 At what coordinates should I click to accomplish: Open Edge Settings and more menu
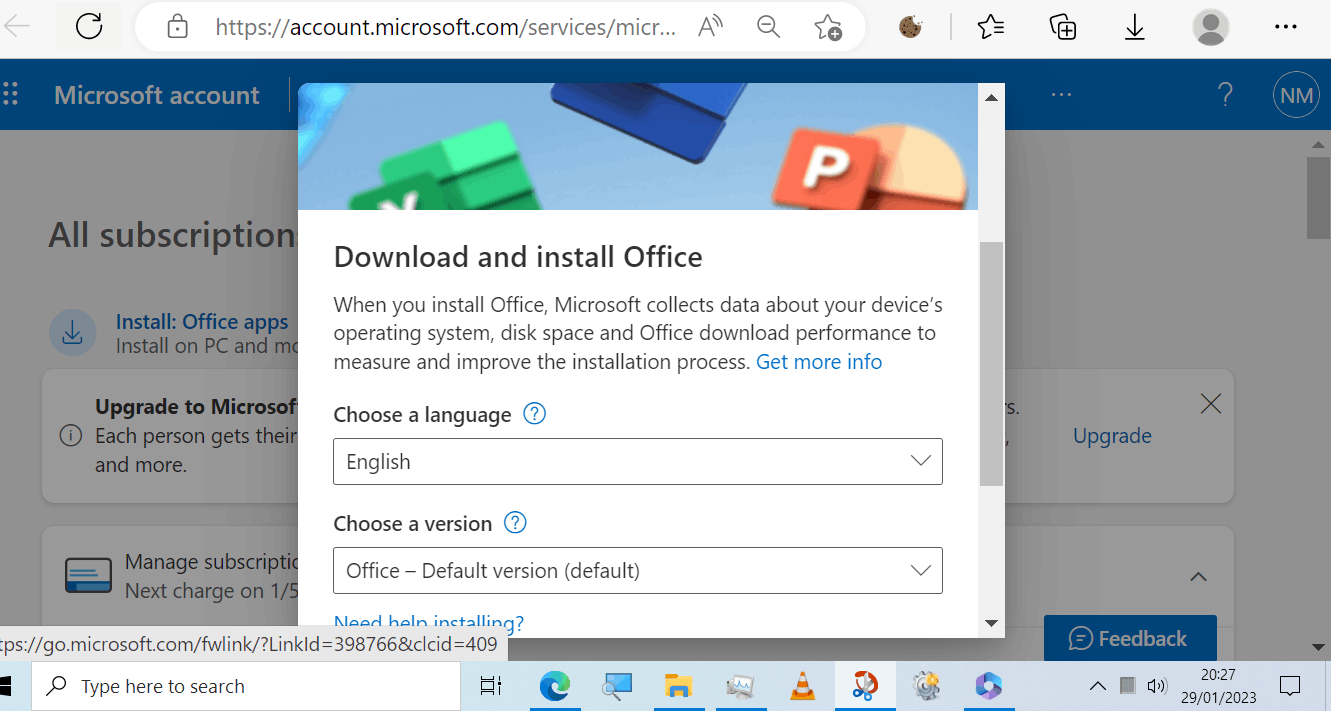click(1286, 27)
